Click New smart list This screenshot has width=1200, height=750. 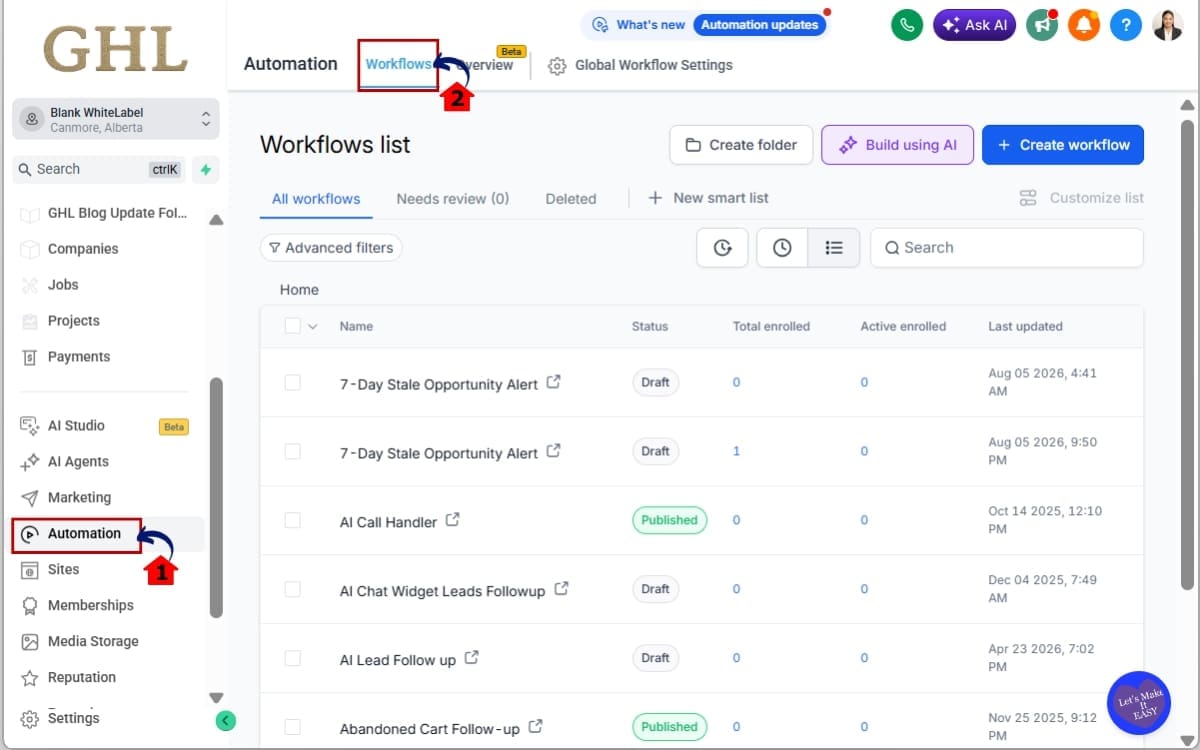708,198
